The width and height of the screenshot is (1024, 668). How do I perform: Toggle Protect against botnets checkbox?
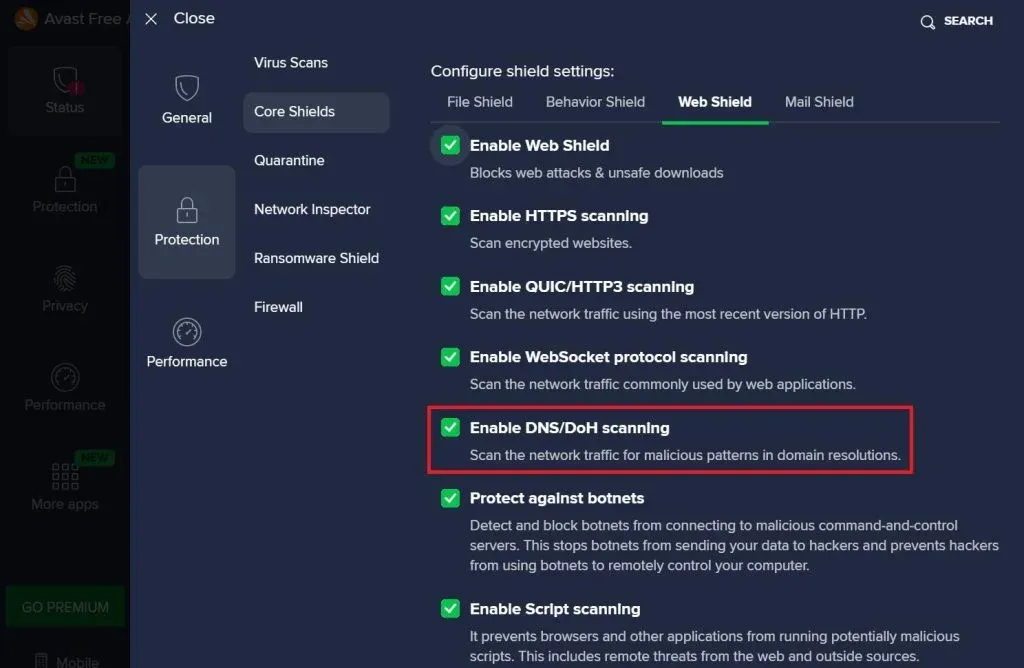450,498
